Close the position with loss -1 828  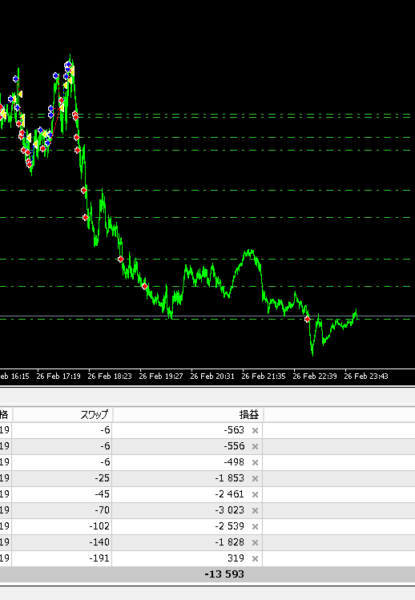(255, 543)
